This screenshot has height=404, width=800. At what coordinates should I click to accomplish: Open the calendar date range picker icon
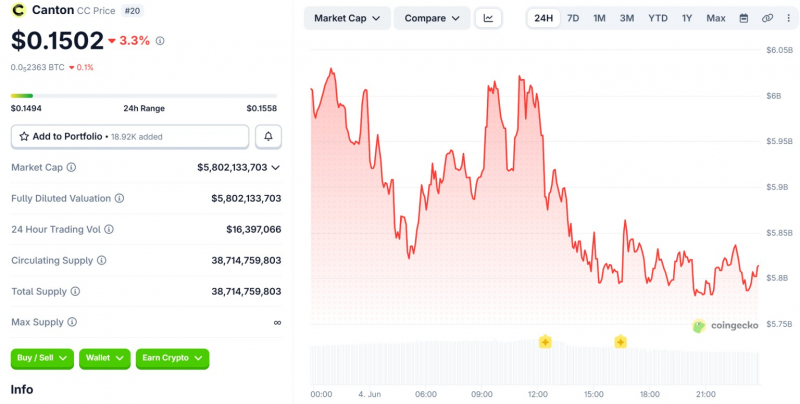744,18
